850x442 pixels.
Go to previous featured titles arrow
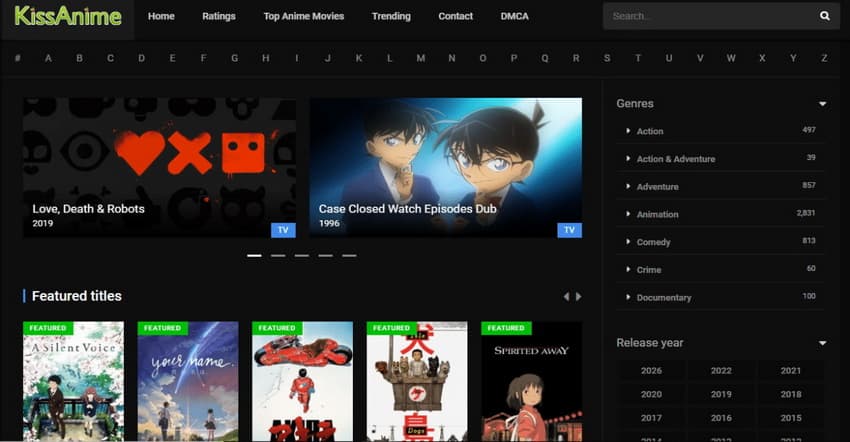[566, 297]
